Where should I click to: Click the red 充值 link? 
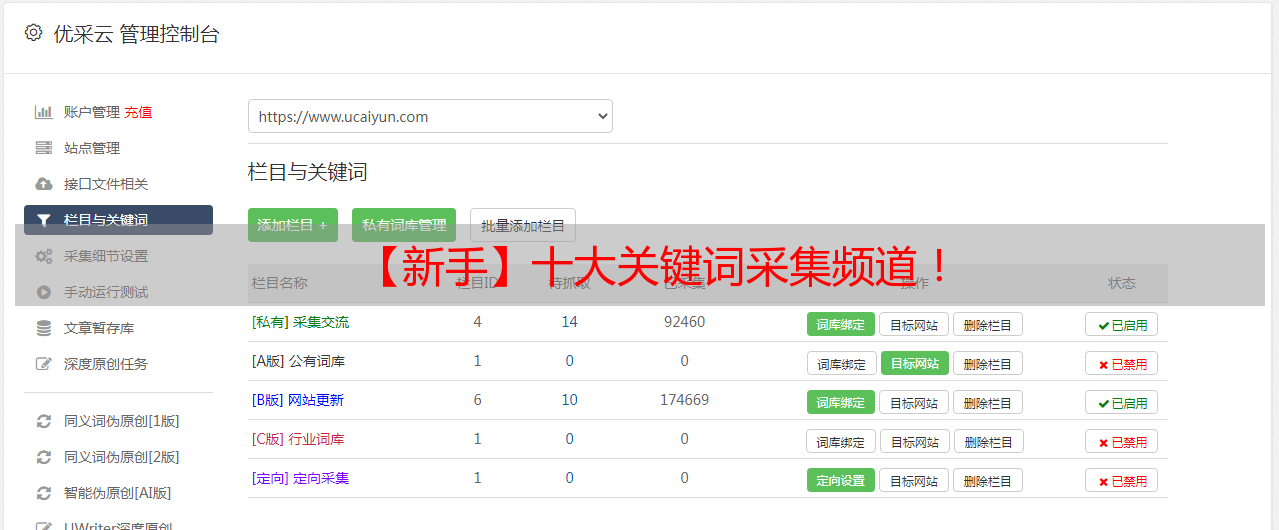pos(138,112)
